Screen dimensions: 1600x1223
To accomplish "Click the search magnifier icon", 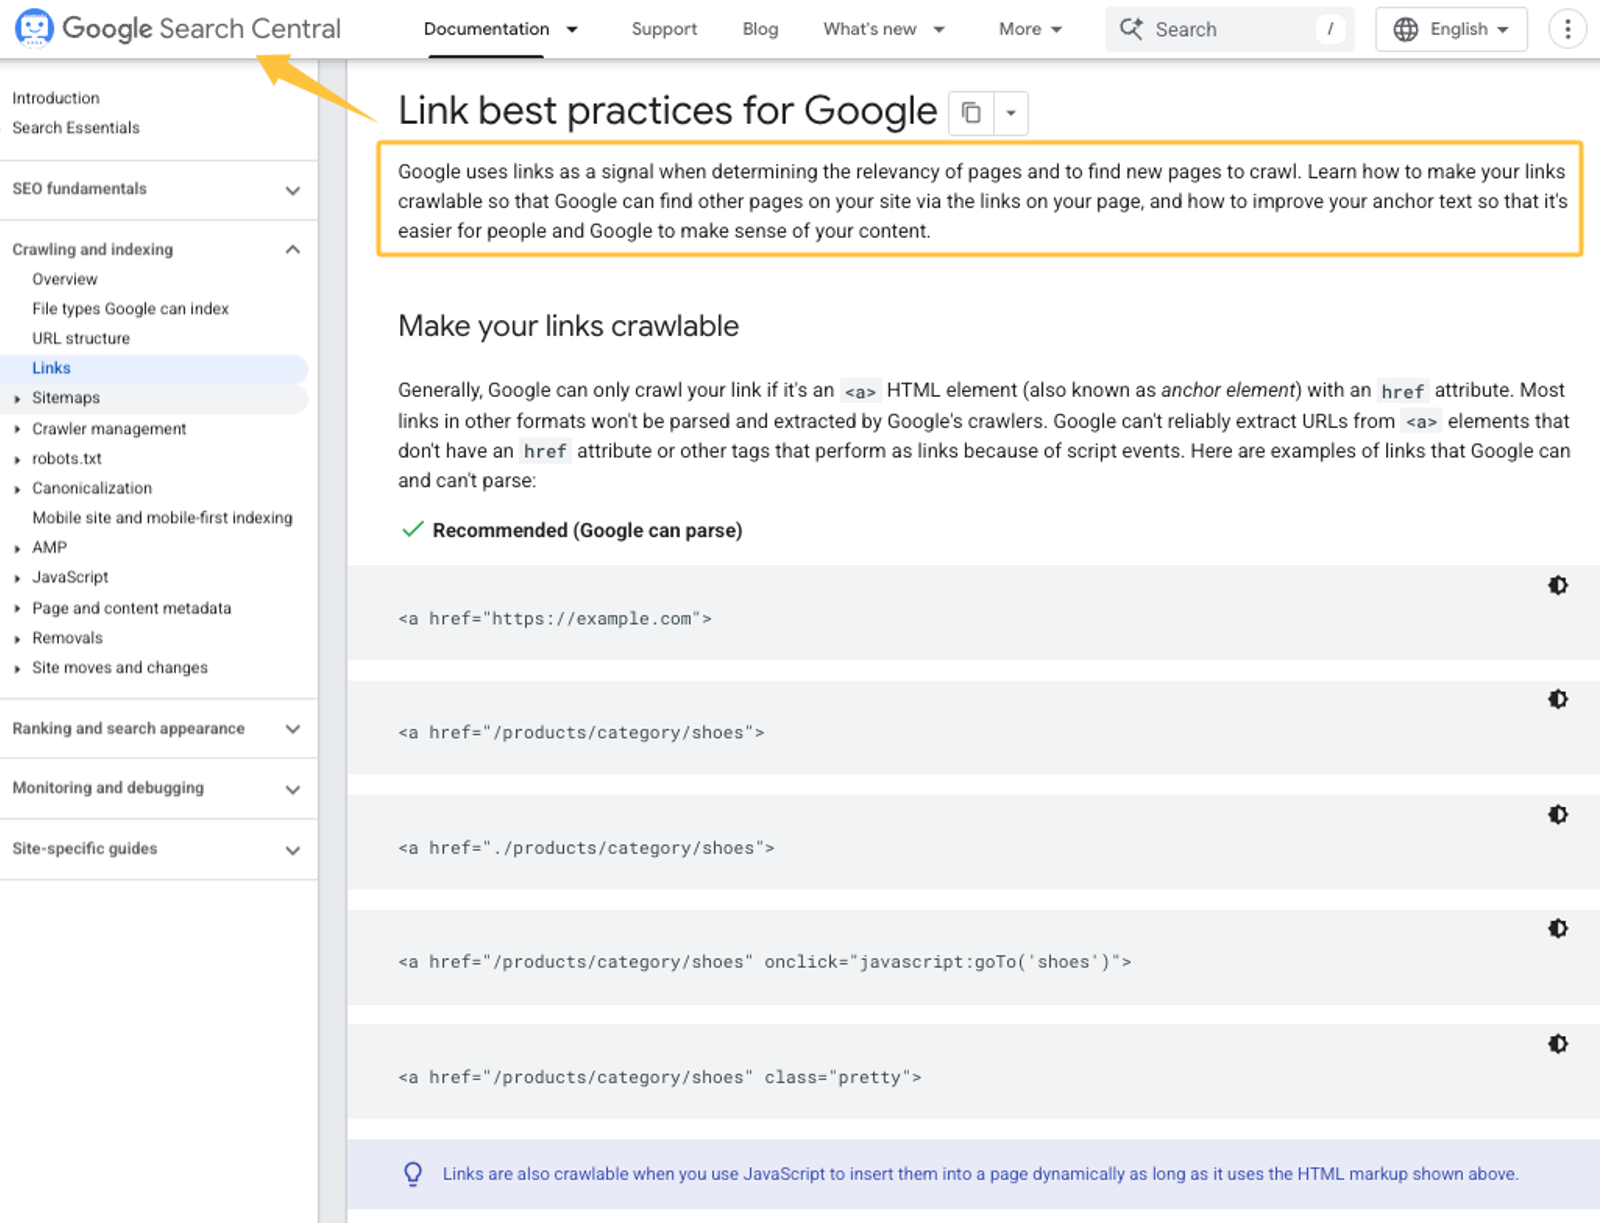I will (x=1131, y=29).
